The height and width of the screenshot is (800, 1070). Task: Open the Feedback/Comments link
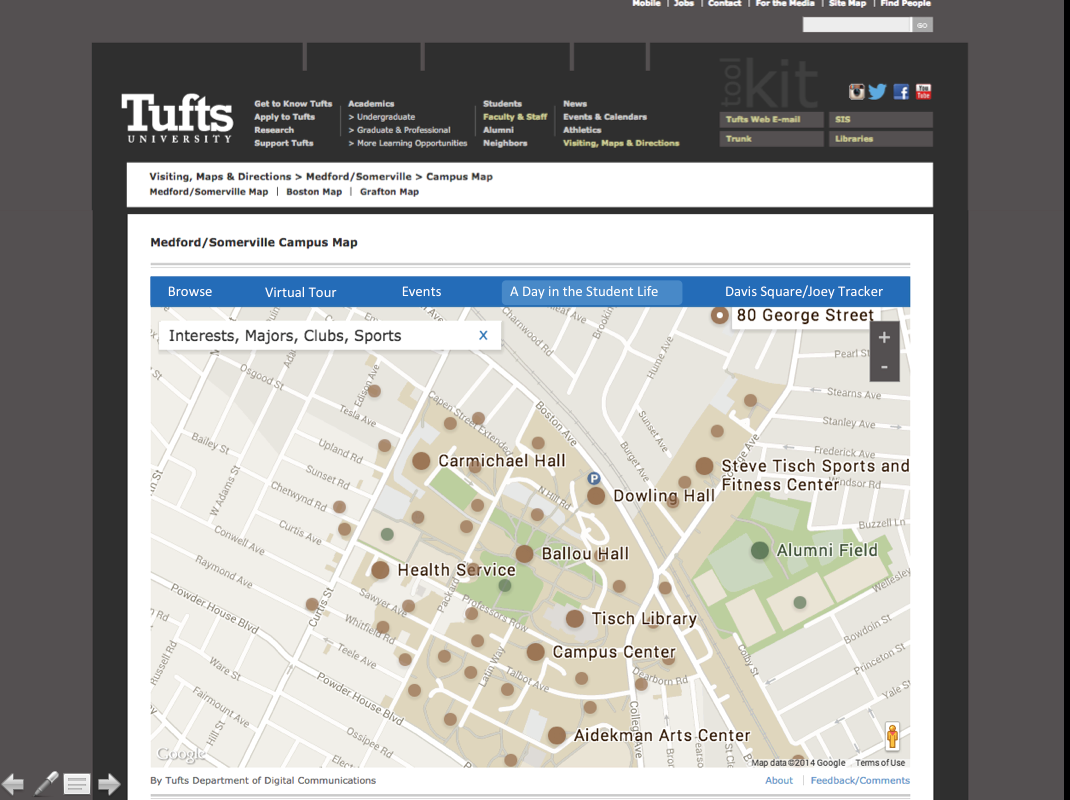[860, 781]
